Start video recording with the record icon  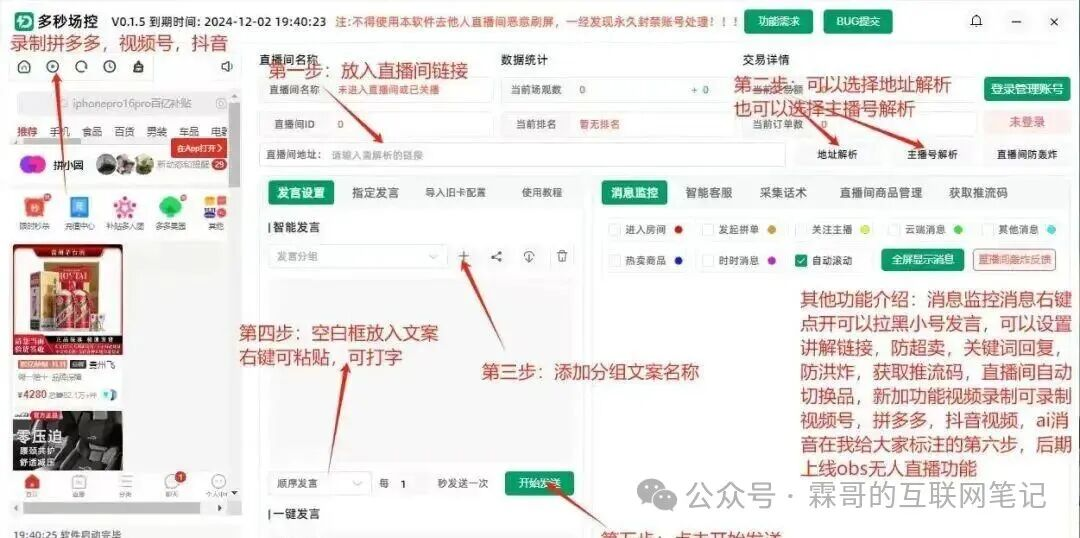coord(53,67)
